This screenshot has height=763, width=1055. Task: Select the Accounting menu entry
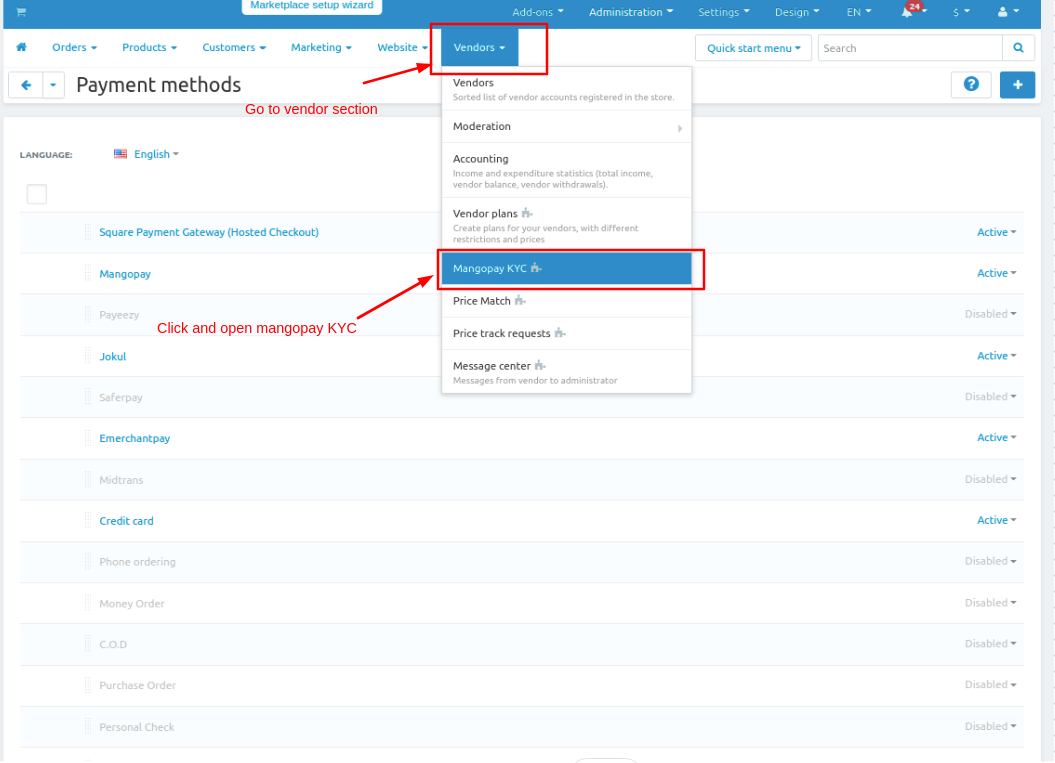click(566, 170)
